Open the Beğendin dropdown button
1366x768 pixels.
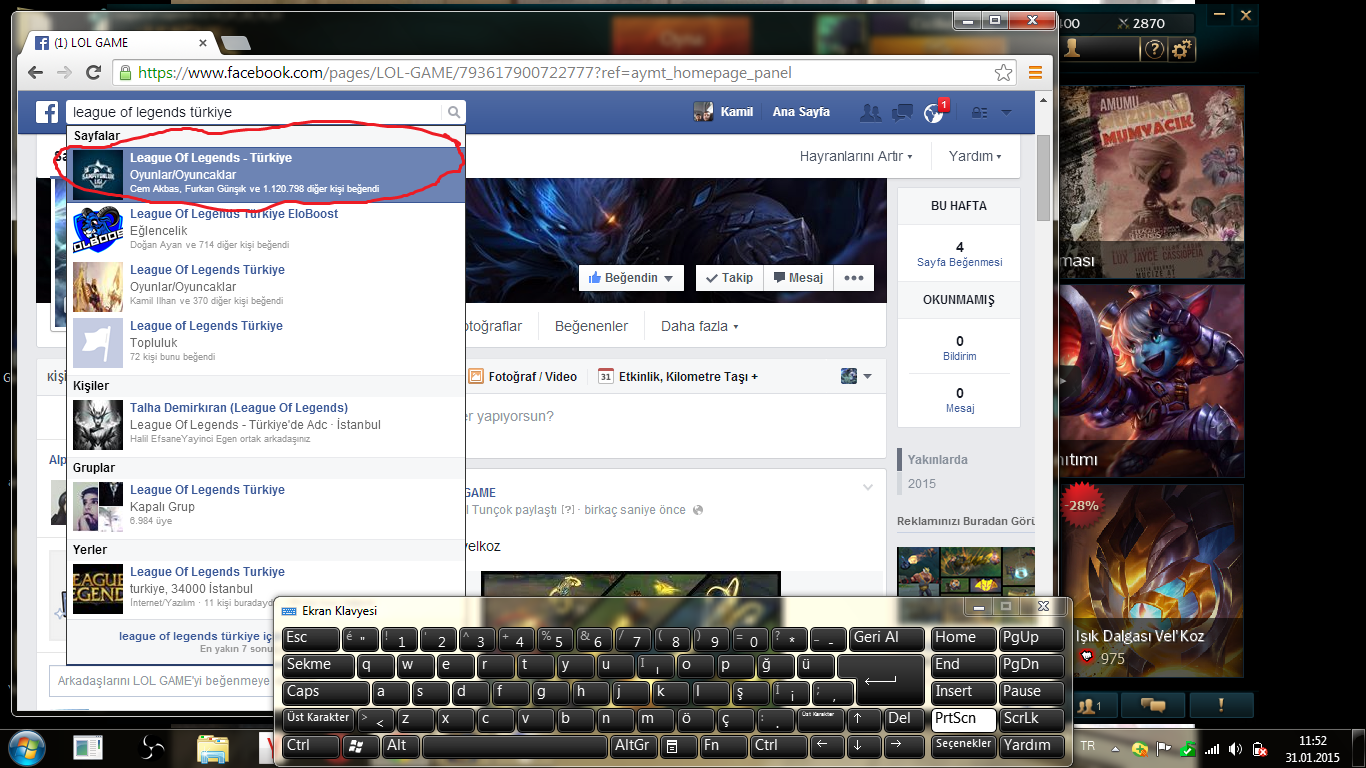coord(632,278)
